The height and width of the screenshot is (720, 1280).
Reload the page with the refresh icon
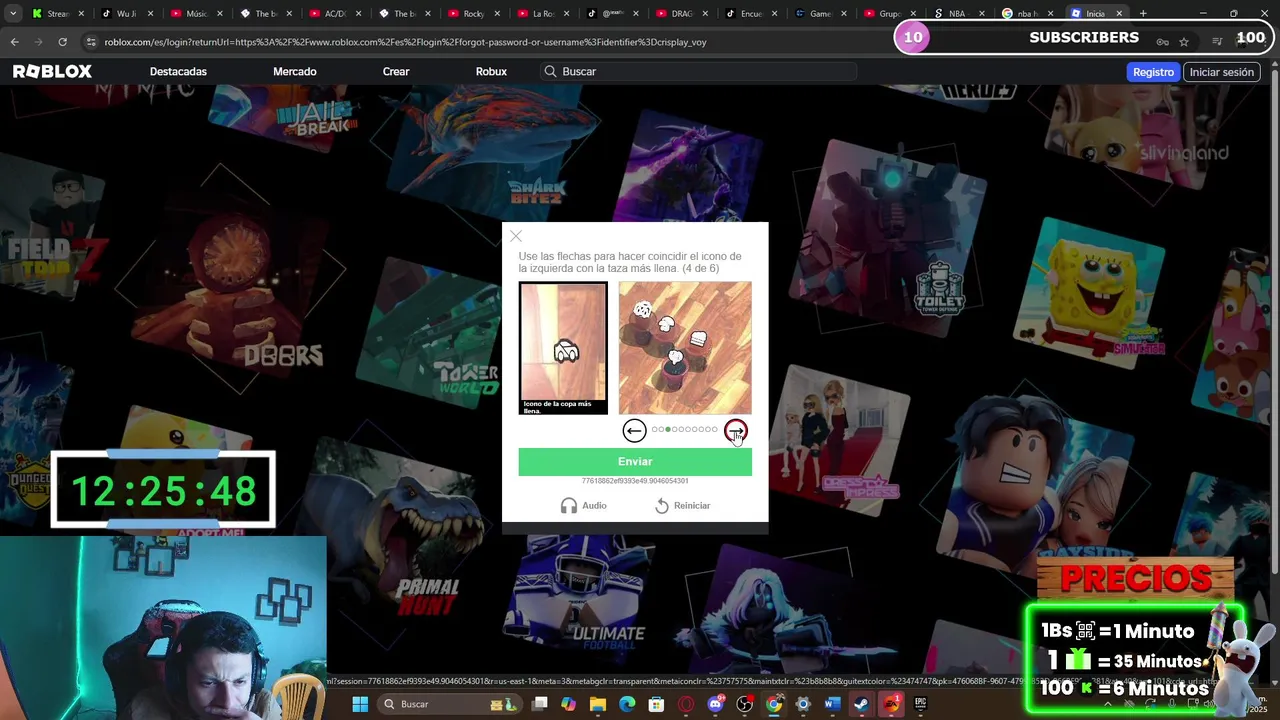click(62, 42)
